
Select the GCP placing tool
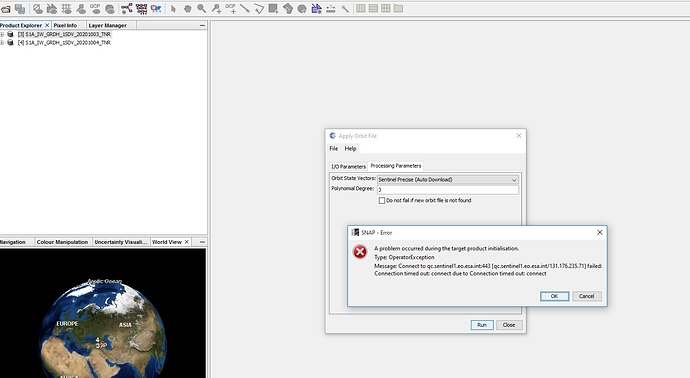[231, 8]
